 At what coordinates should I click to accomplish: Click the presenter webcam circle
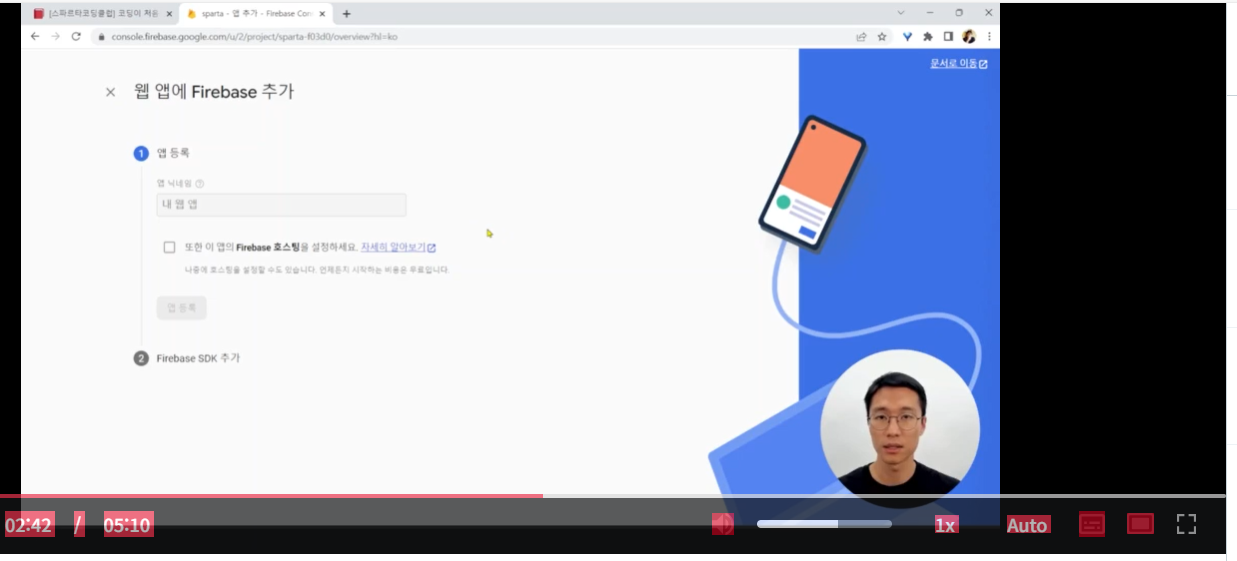pos(900,427)
